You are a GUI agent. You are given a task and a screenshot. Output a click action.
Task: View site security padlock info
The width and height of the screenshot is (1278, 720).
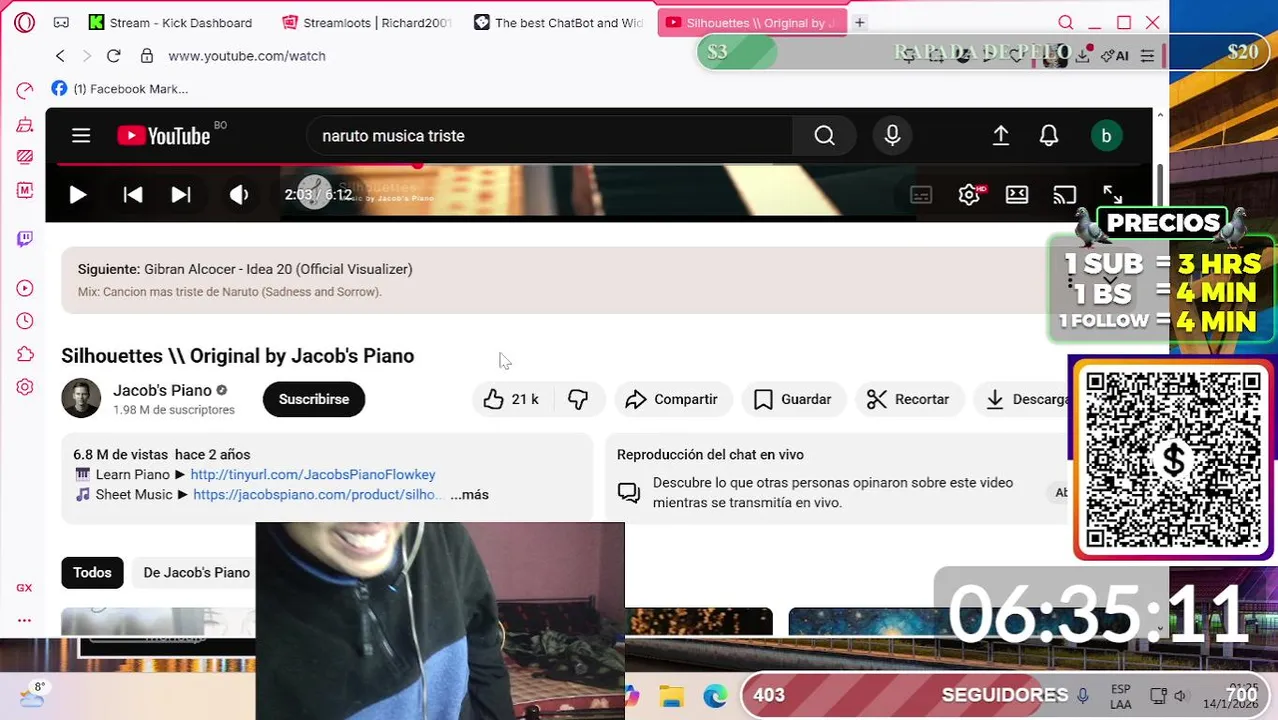(147, 56)
